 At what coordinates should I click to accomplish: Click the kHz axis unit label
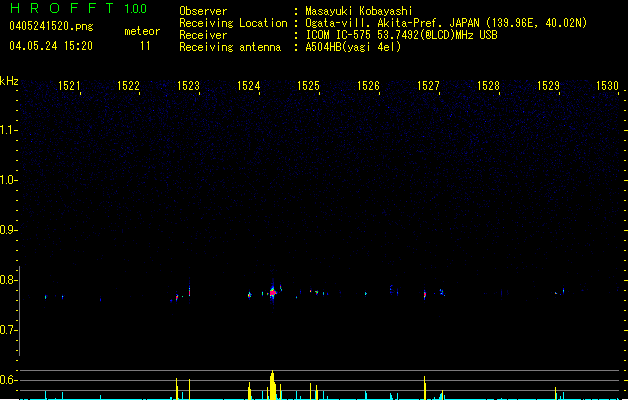9,81
